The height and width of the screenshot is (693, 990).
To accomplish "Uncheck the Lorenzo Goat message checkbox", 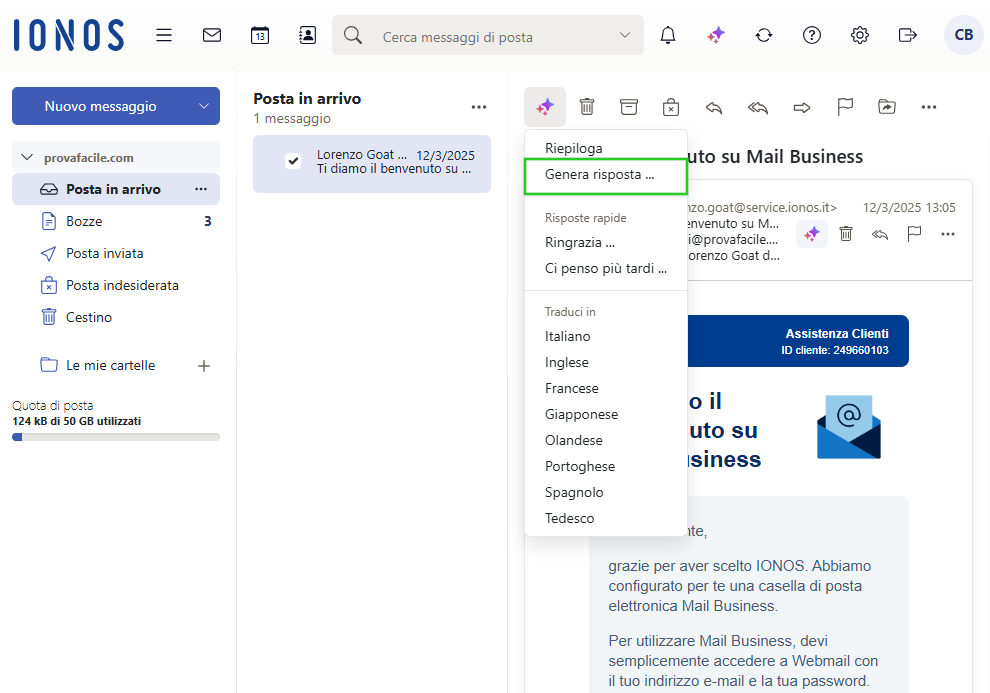I will [293, 161].
